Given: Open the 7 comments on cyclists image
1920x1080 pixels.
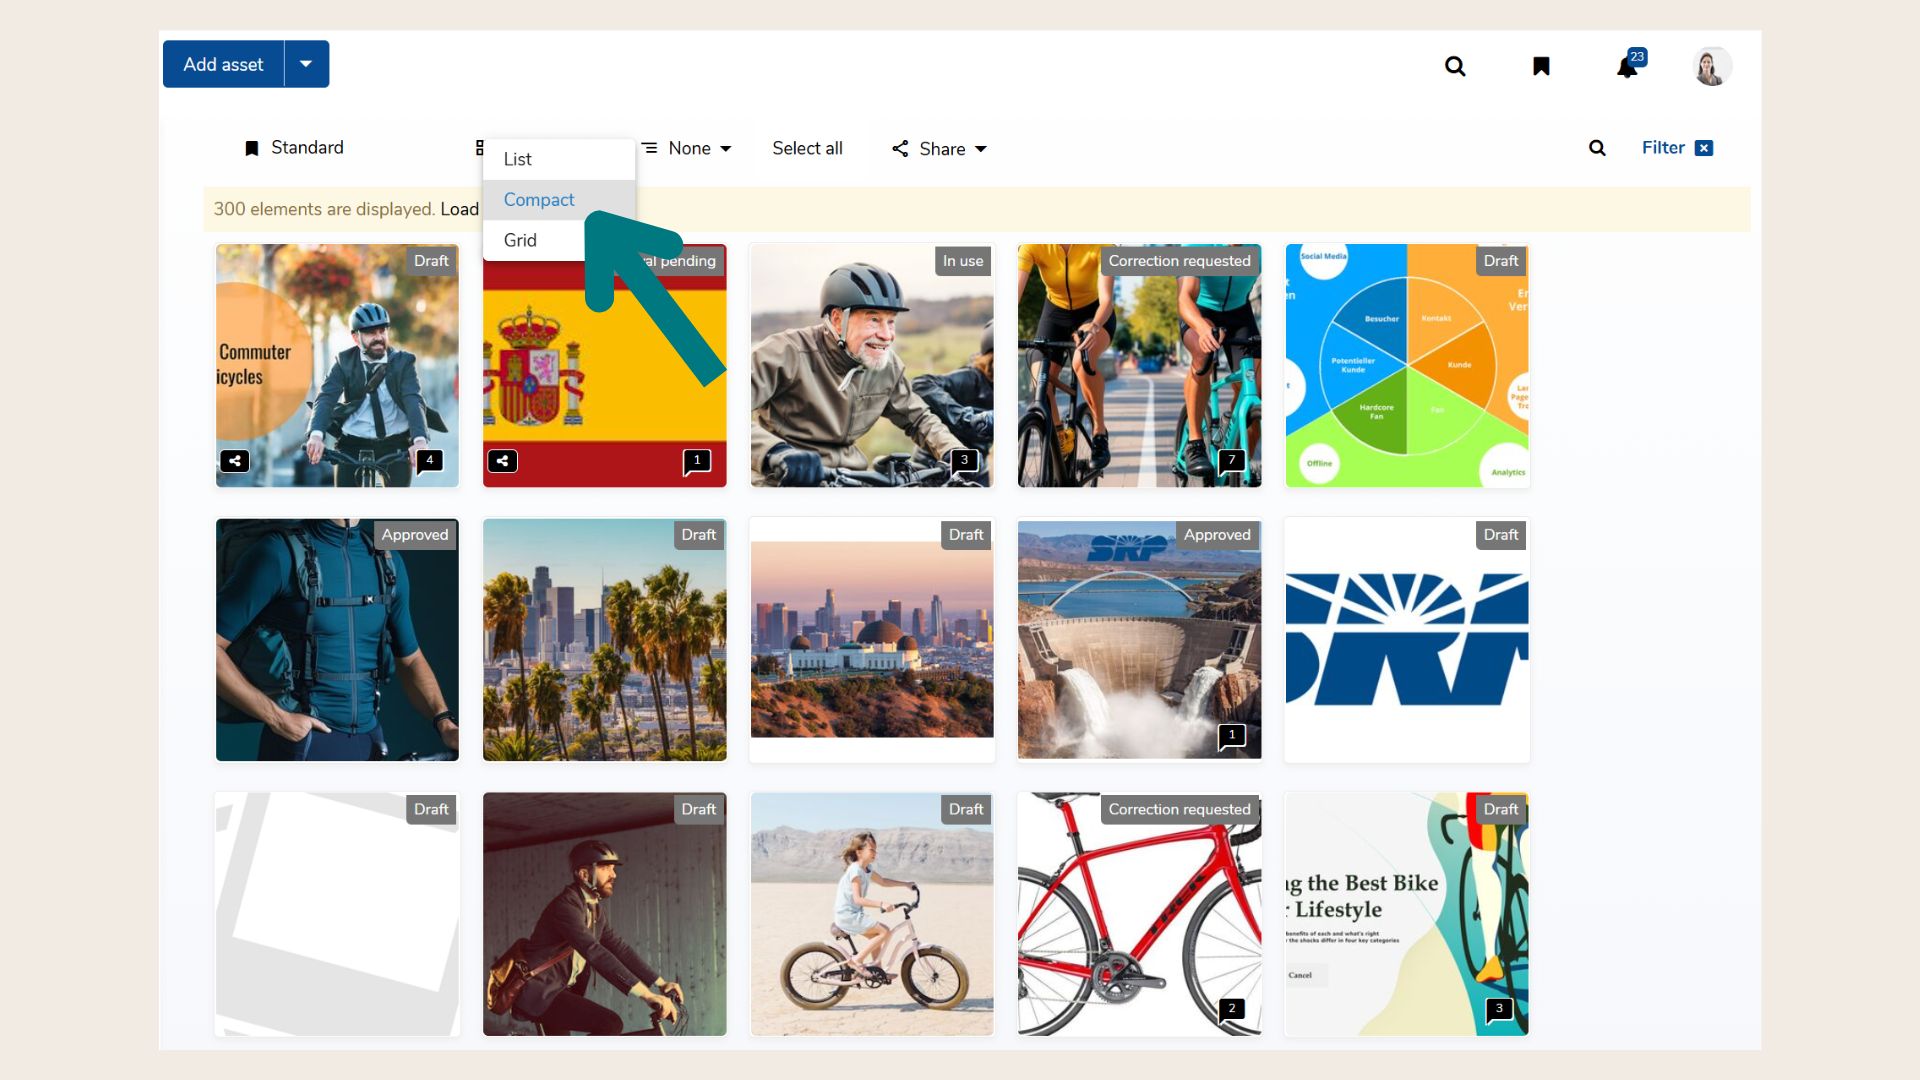Looking at the screenshot, I should pos(1232,461).
